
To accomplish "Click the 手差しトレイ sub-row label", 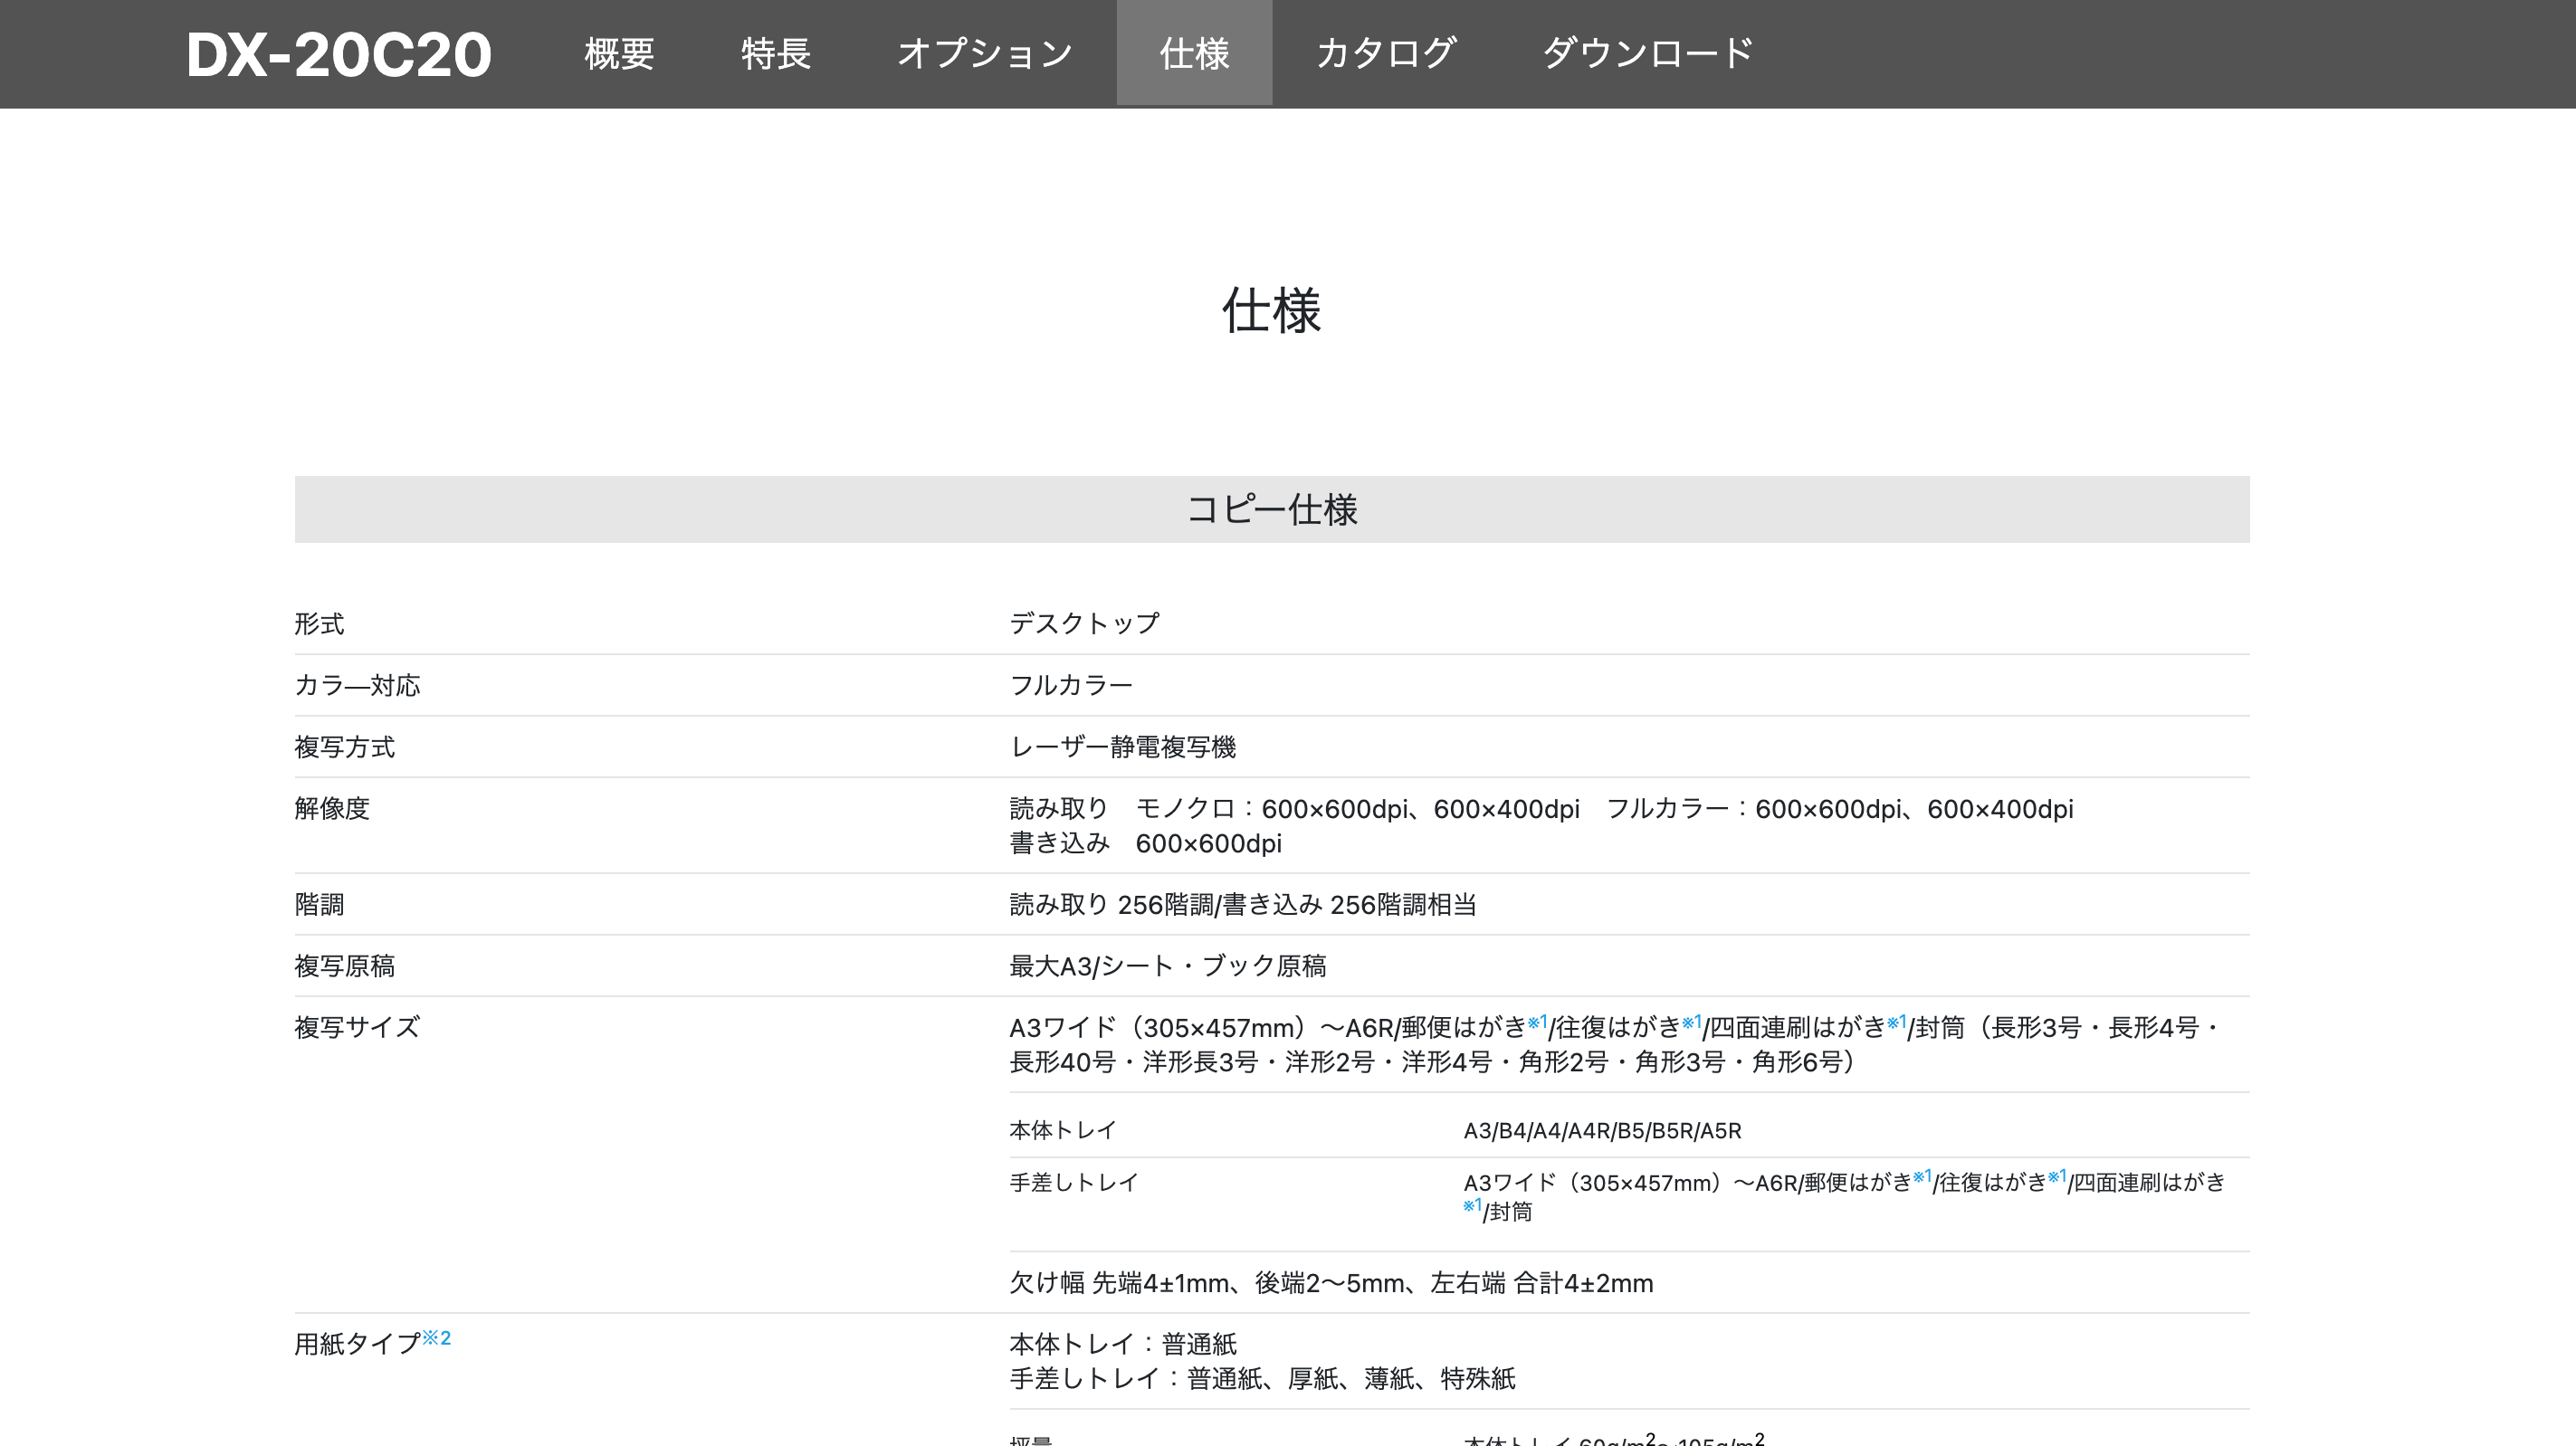I will pos(1073,1182).
